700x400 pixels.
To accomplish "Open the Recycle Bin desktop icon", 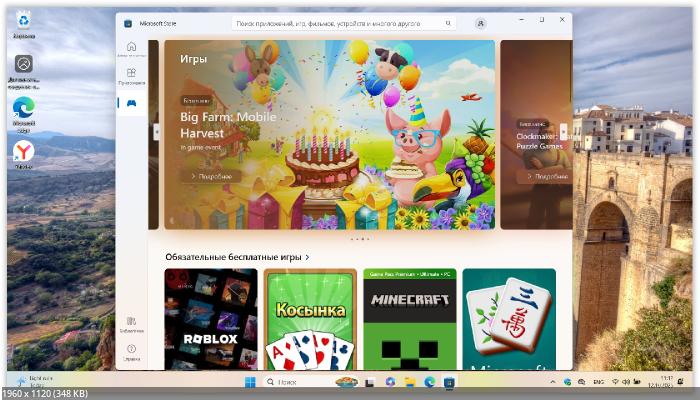I will [x=23, y=21].
